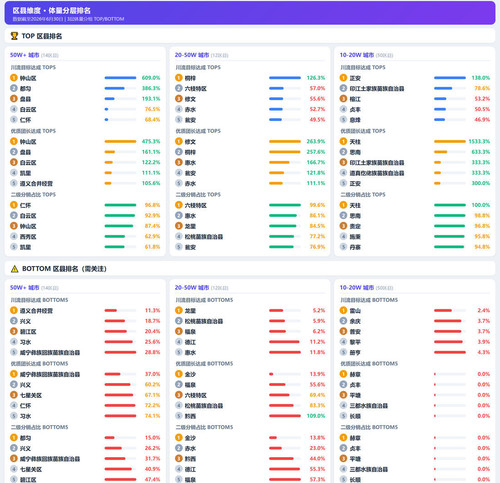Click the rank 1 badge on the 99.6% row

click(179, 205)
